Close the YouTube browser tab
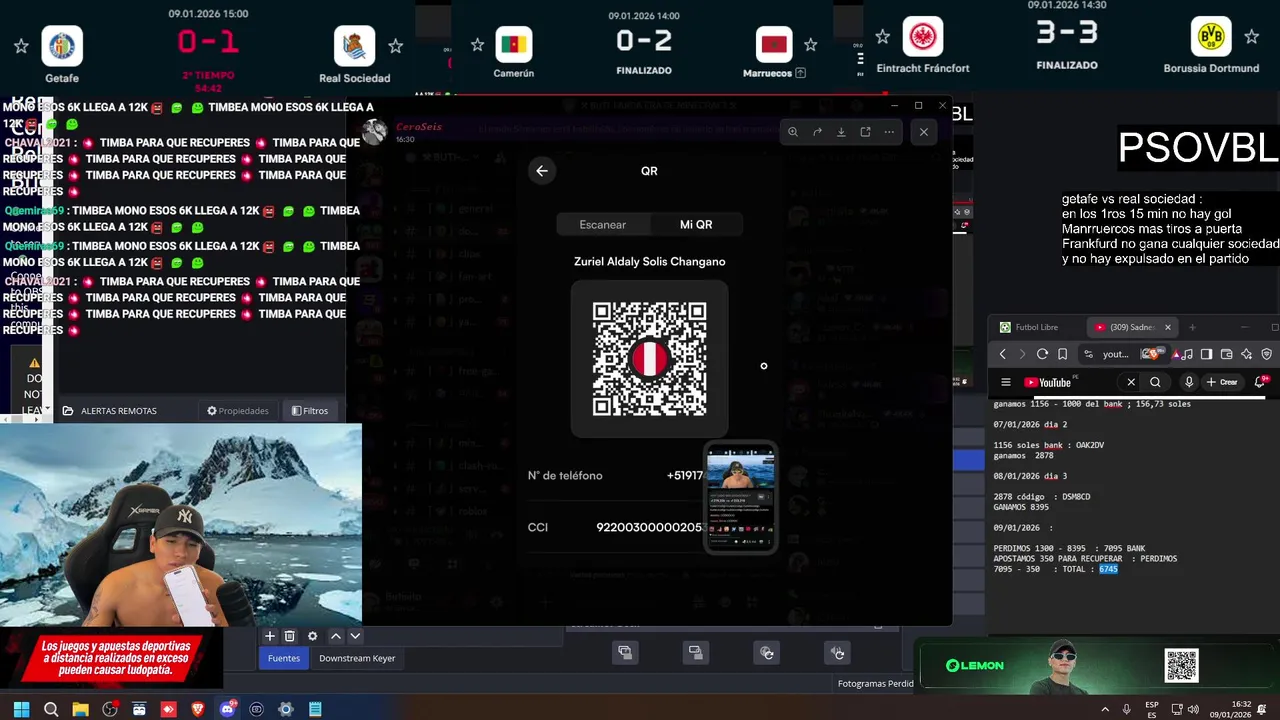 tap(1167, 327)
